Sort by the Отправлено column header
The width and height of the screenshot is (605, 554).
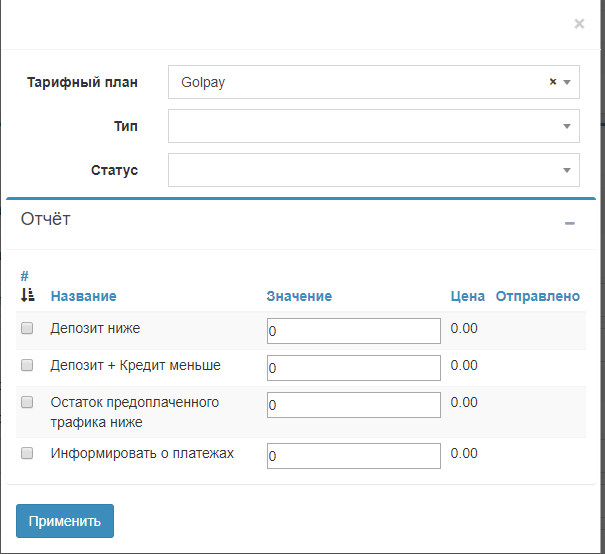tap(537, 296)
